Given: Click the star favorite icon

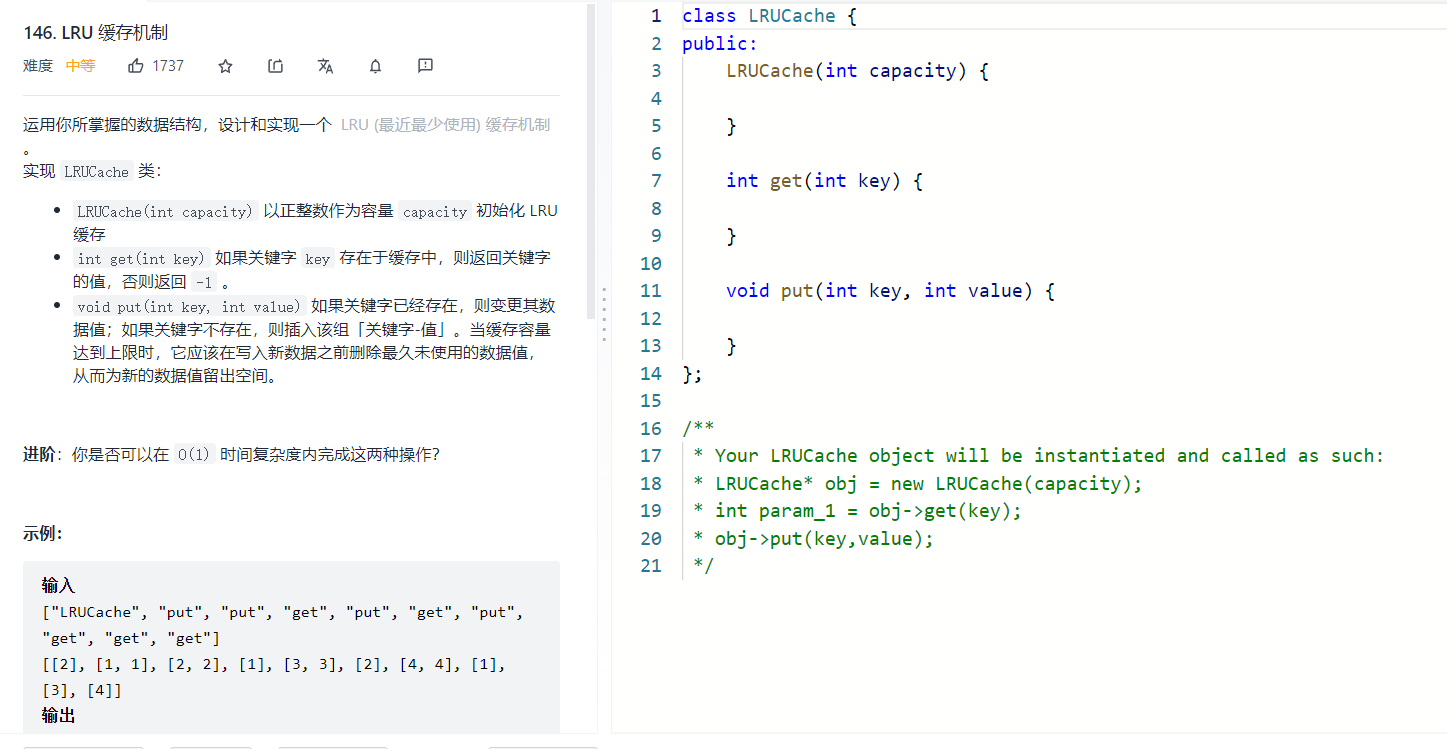Looking at the screenshot, I should [225, 66].
